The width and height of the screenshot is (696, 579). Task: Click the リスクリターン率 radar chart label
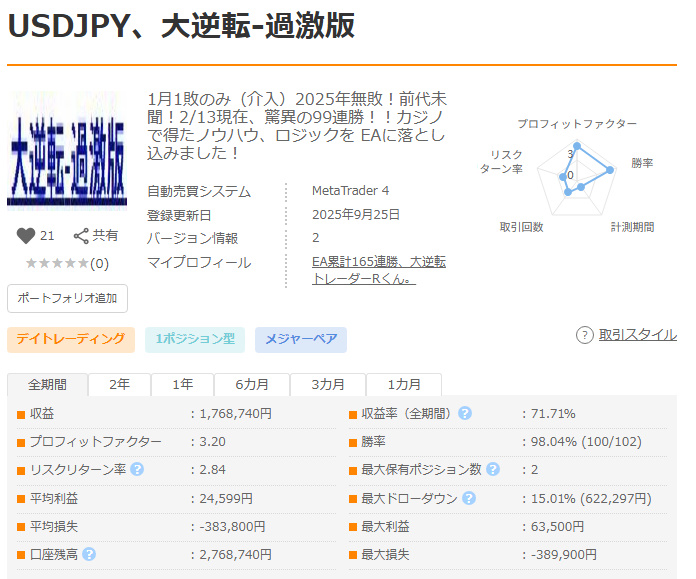[x=502, y=162]
